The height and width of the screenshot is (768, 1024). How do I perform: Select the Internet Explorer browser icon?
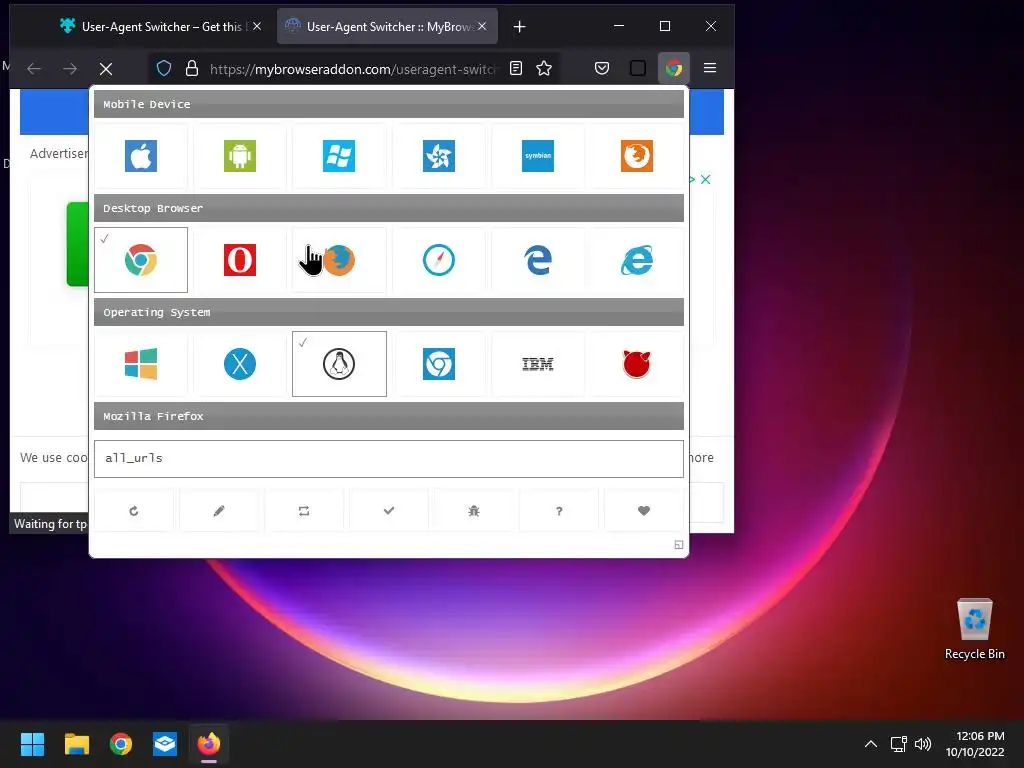(637, 260)
